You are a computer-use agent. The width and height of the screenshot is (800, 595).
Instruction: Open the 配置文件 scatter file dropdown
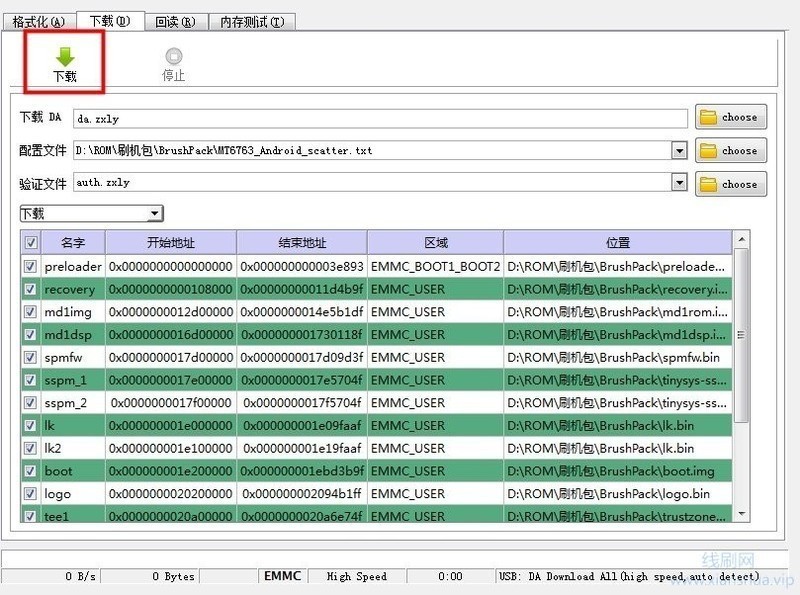(681, 150)
